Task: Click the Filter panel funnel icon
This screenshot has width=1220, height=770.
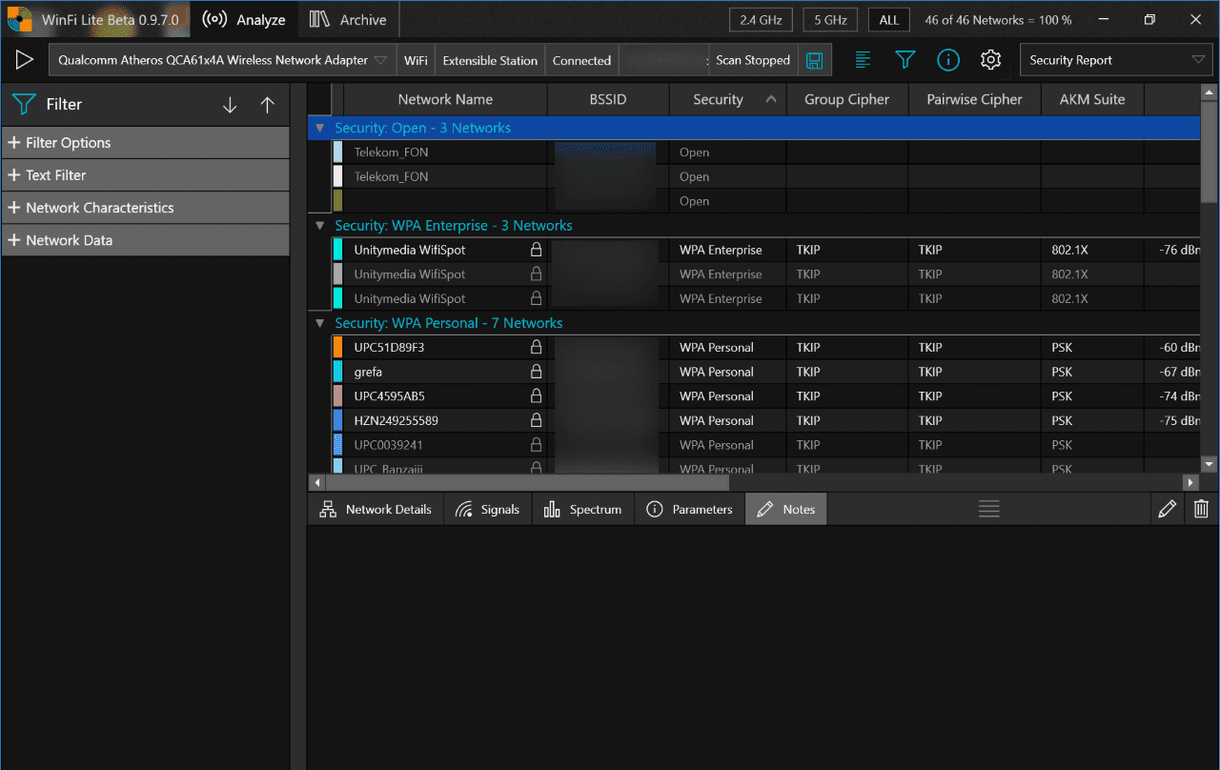Action: tap(23, 104)
